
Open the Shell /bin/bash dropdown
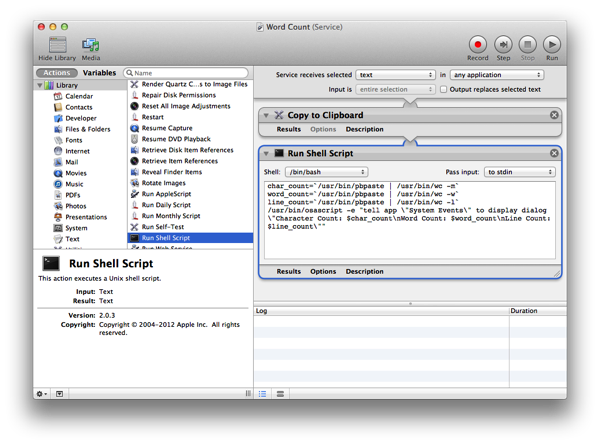point(327,172)
